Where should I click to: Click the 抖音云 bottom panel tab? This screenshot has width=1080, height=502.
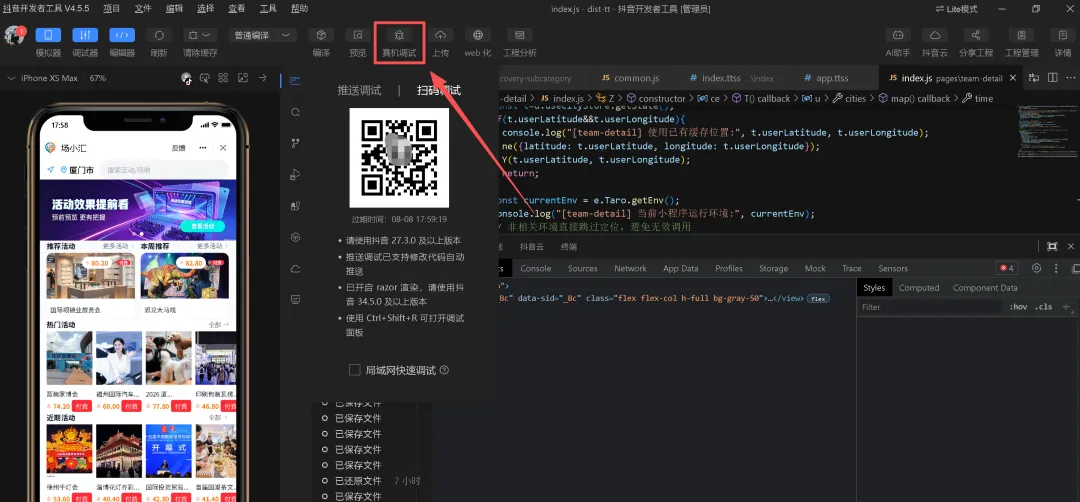[x=532, y=247]
